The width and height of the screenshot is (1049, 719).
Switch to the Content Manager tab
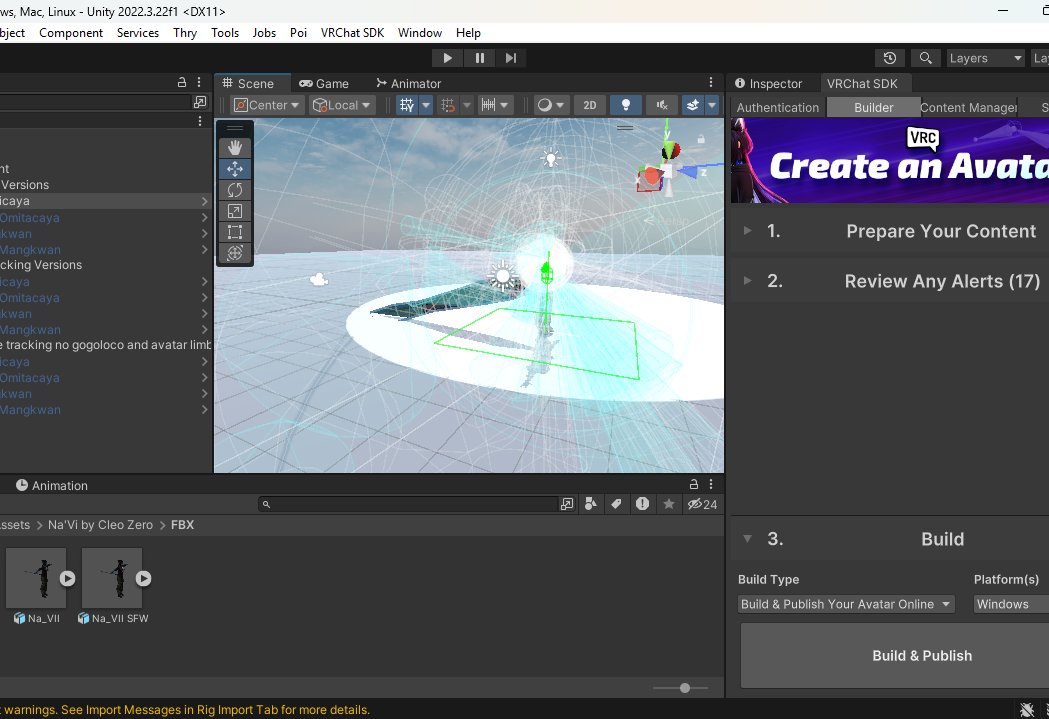(968, 108)
